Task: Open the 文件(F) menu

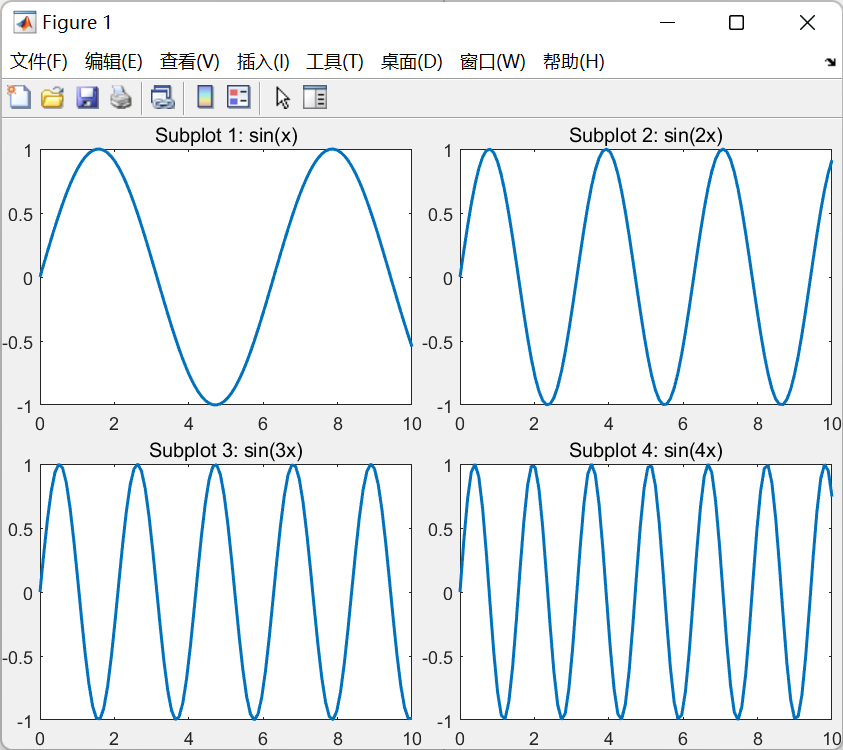Action: click(x=39, y=61)
